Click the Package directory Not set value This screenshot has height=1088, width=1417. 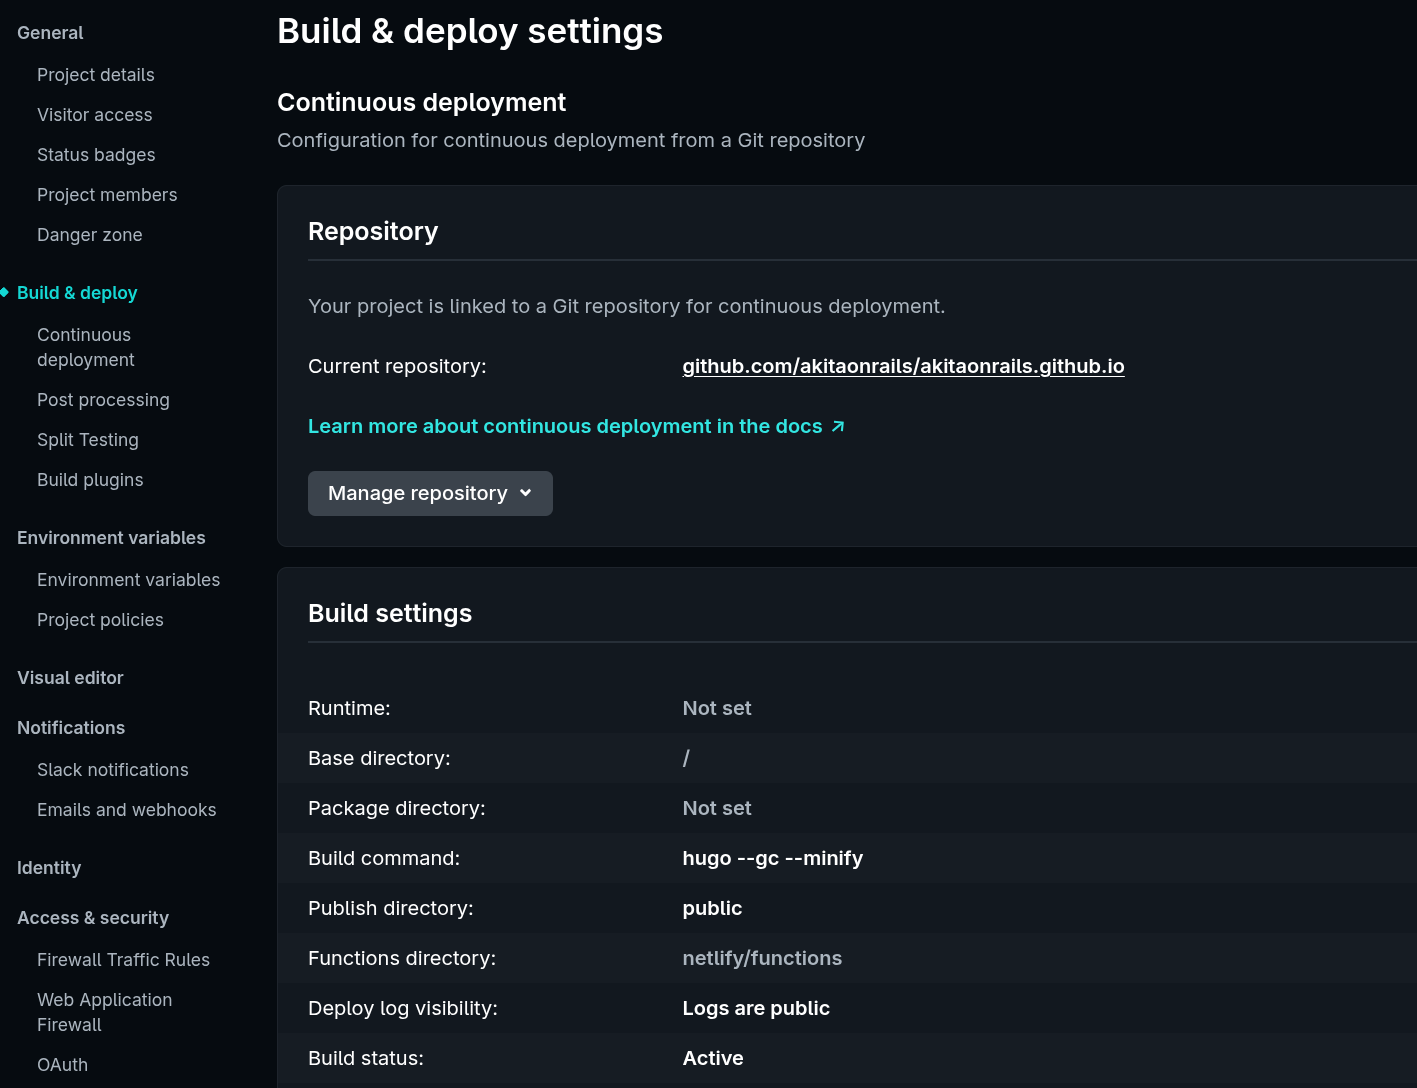coord(717,808)
